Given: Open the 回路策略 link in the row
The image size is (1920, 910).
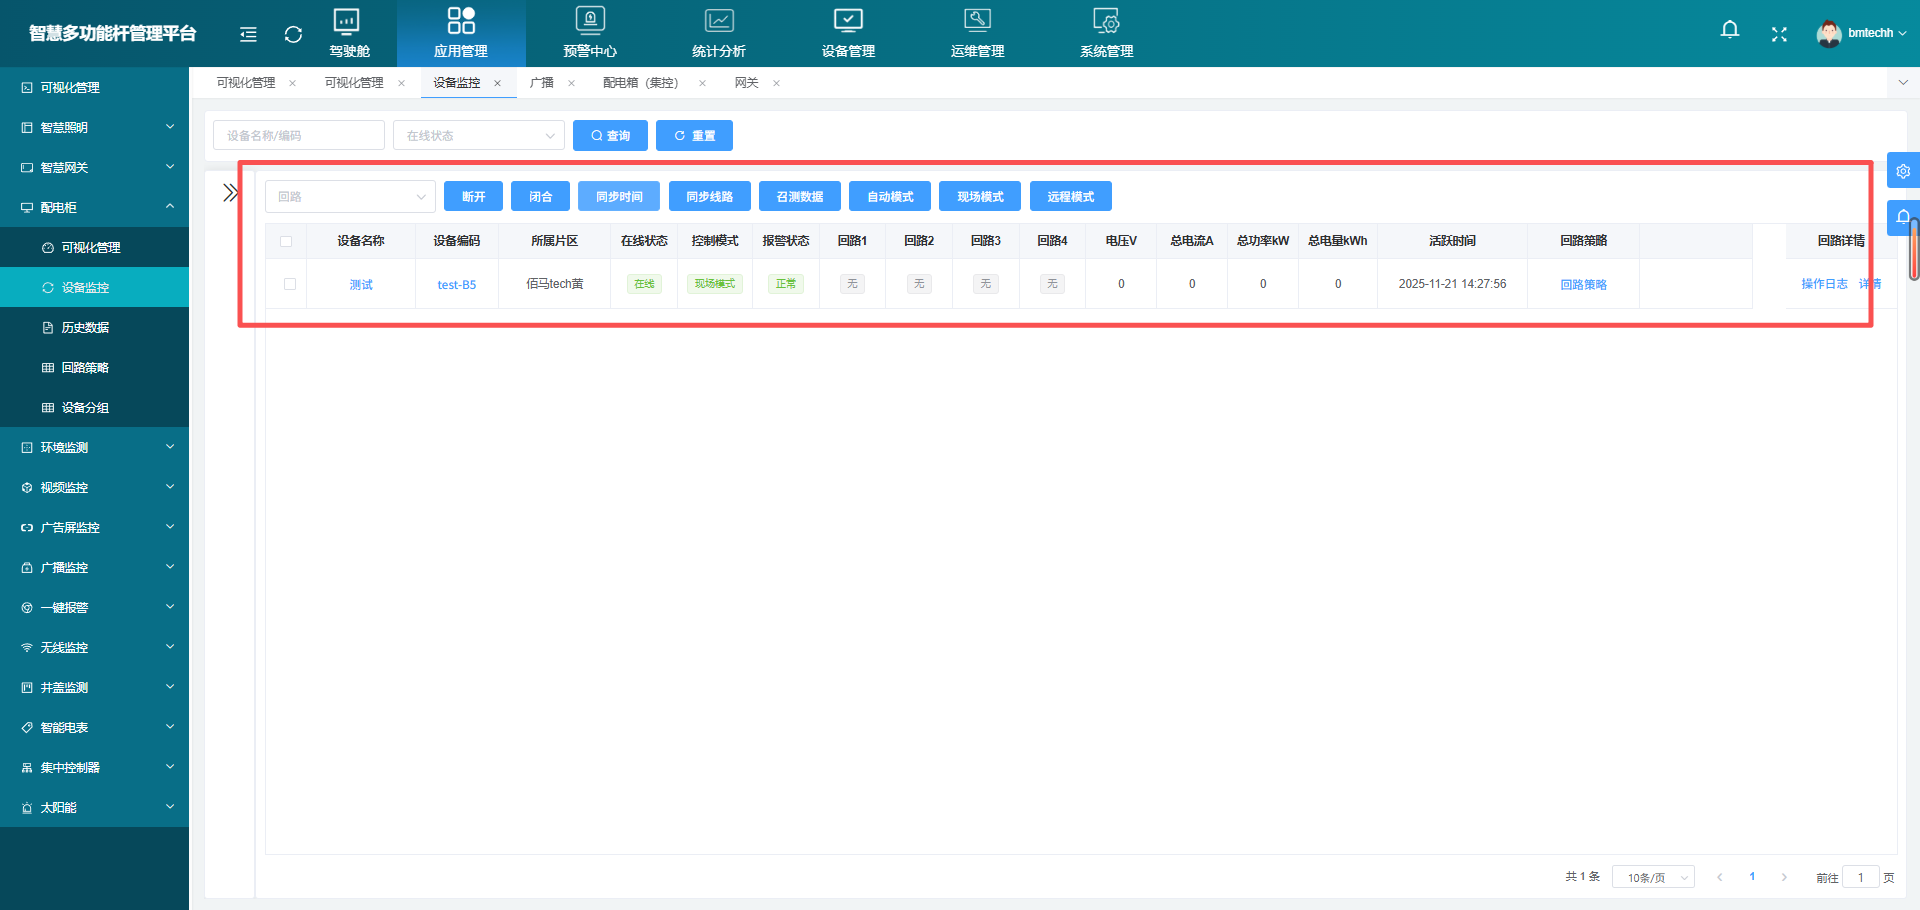Looking at the screenshot, I should 1583,285.
